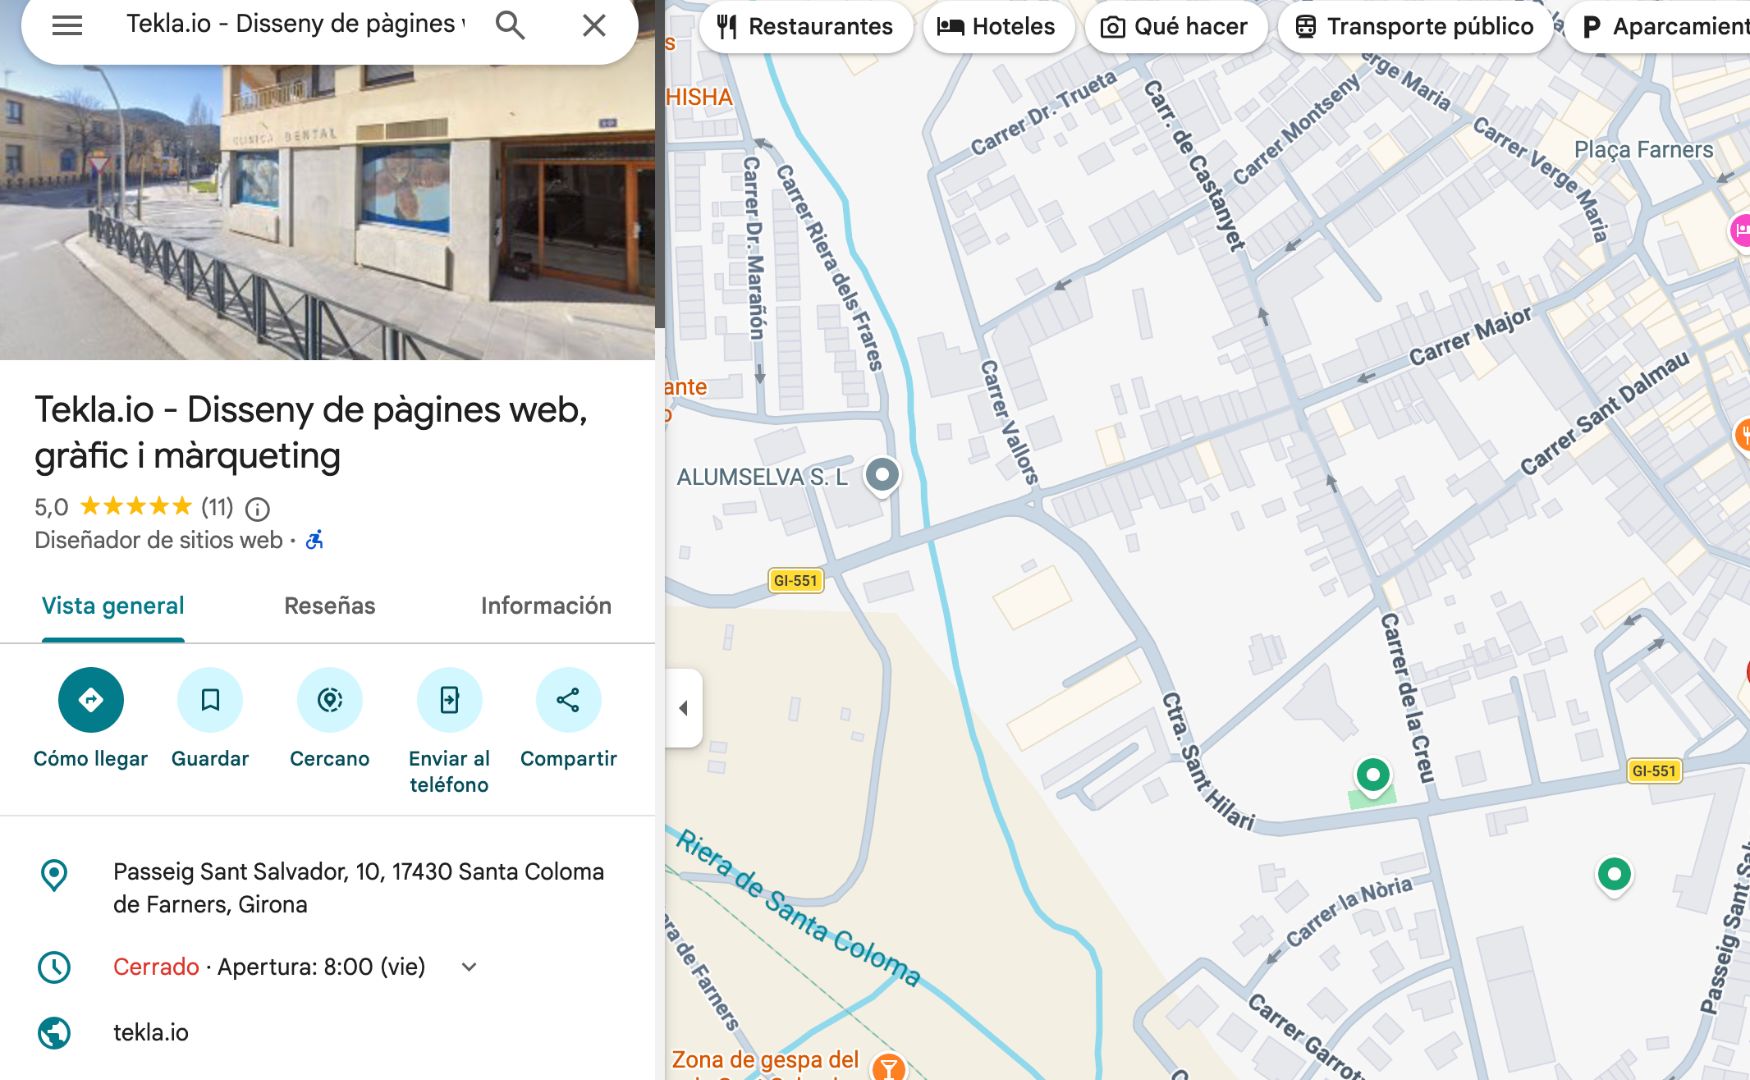Click the pink hotel pin near Plaça Farners
1750x1080 pixels.
pos(1740,231)
